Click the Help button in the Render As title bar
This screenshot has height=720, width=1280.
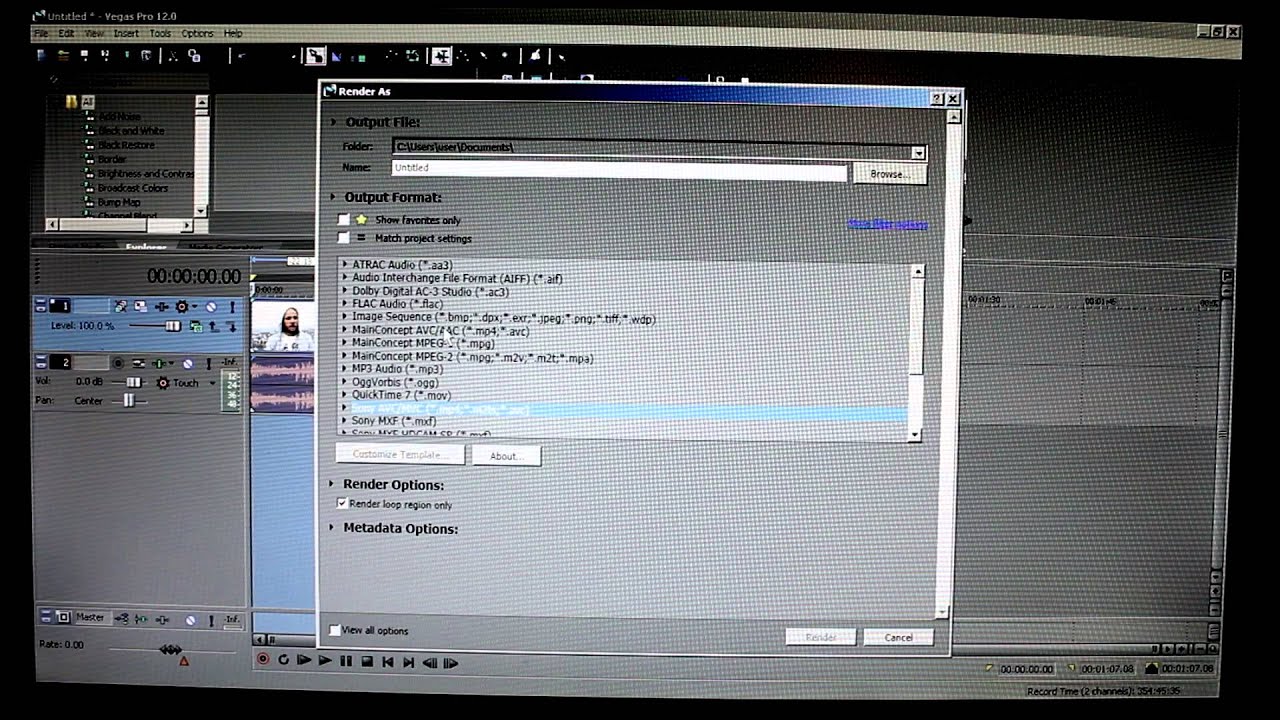click(x=937, y=98)
